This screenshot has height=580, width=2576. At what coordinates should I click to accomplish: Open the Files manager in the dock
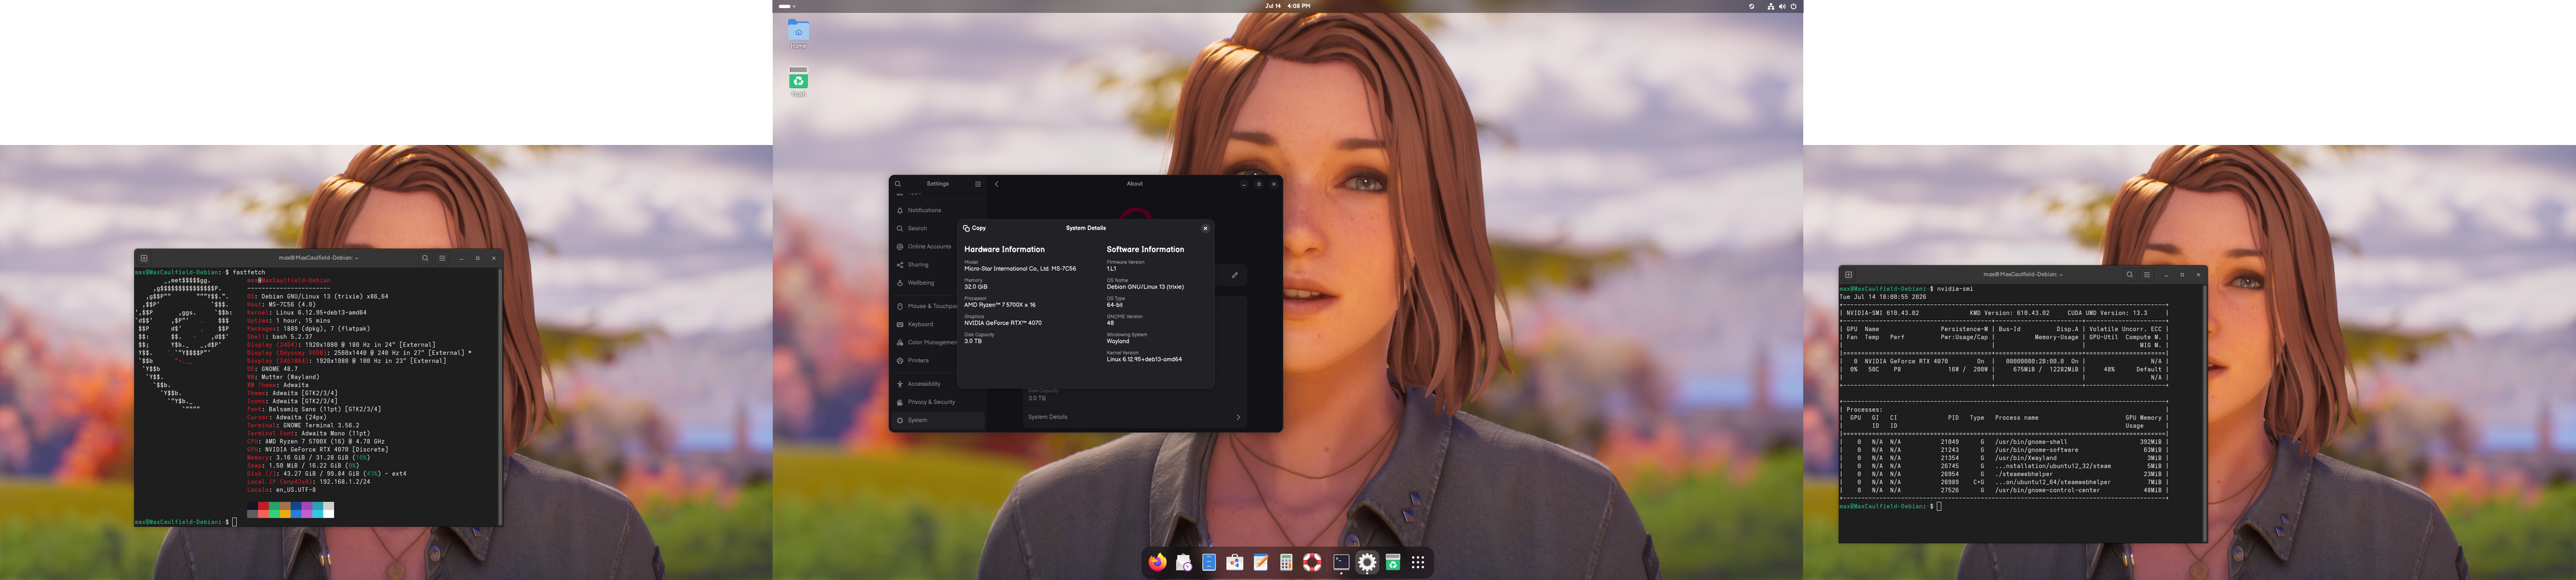(x=1209, y=562)
